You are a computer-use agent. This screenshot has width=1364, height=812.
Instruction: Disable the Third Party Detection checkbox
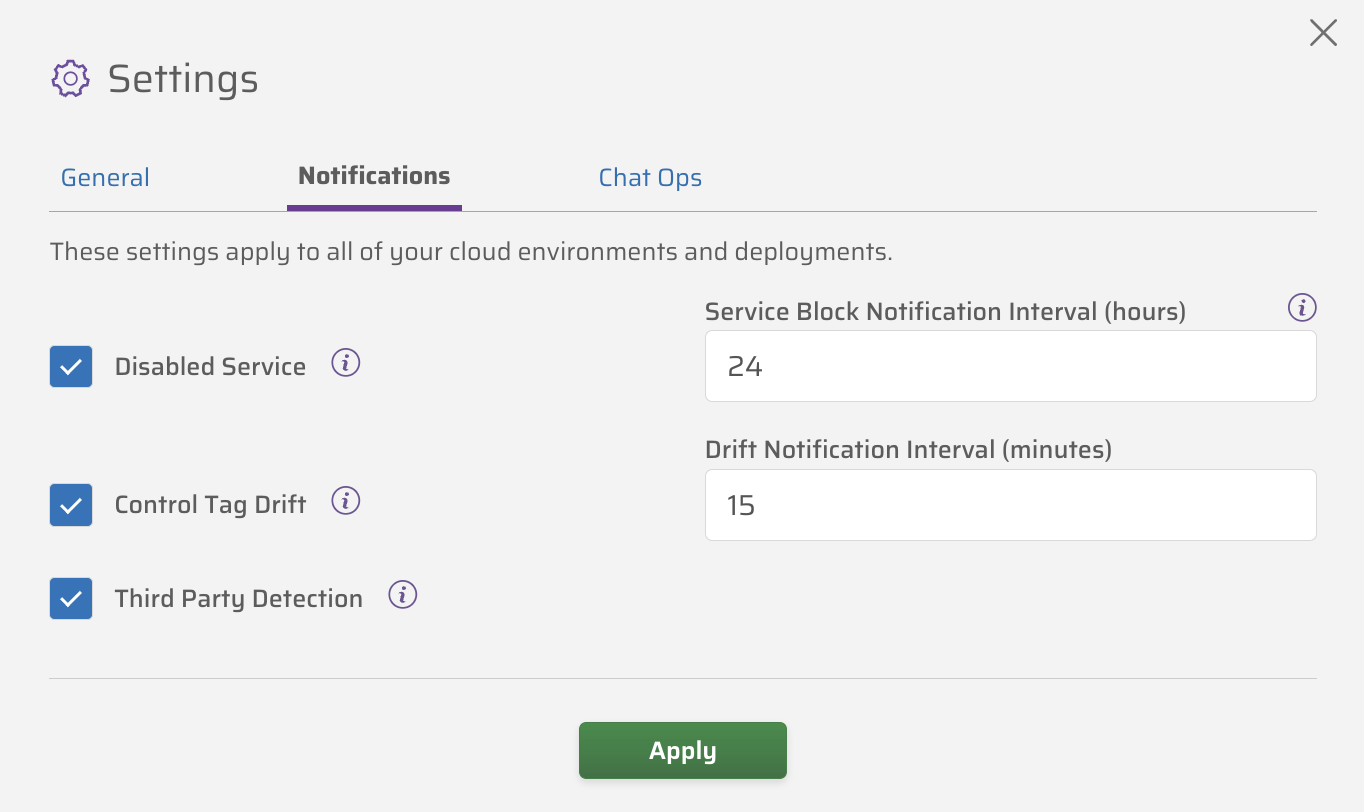tap(71, 599)
